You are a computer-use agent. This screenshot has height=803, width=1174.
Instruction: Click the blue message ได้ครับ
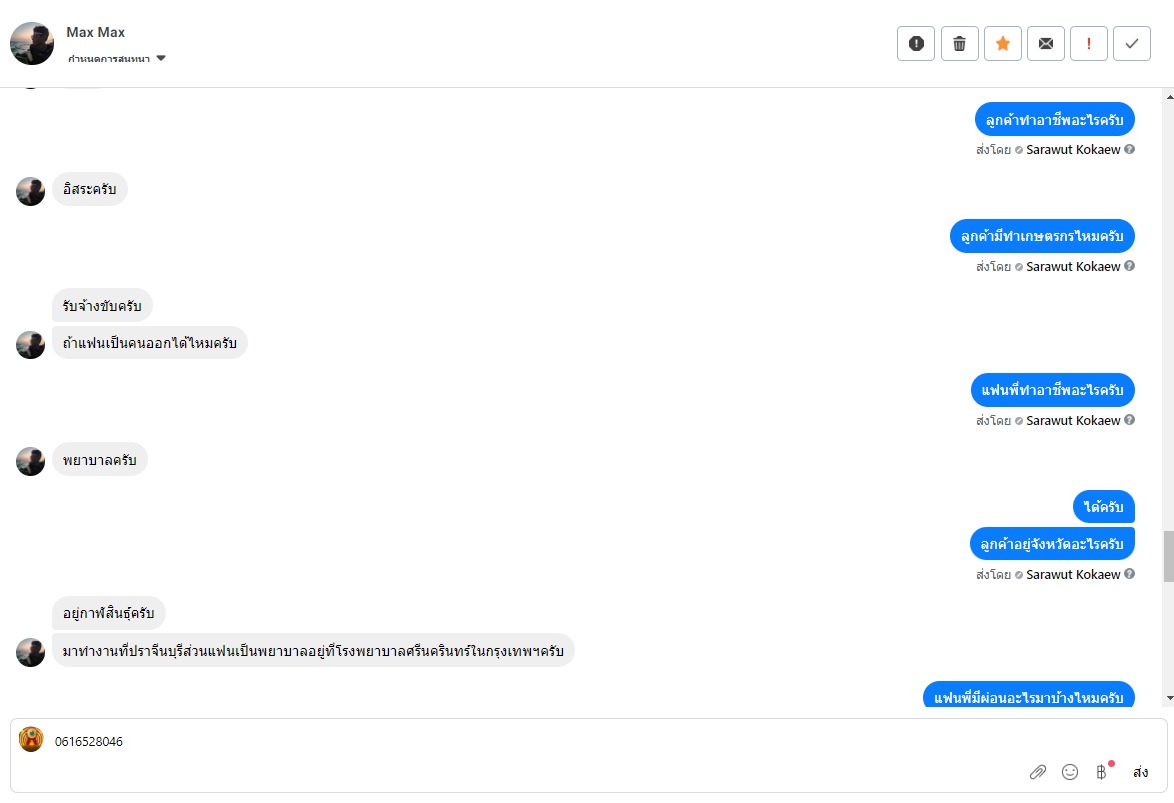[1104, 506]
